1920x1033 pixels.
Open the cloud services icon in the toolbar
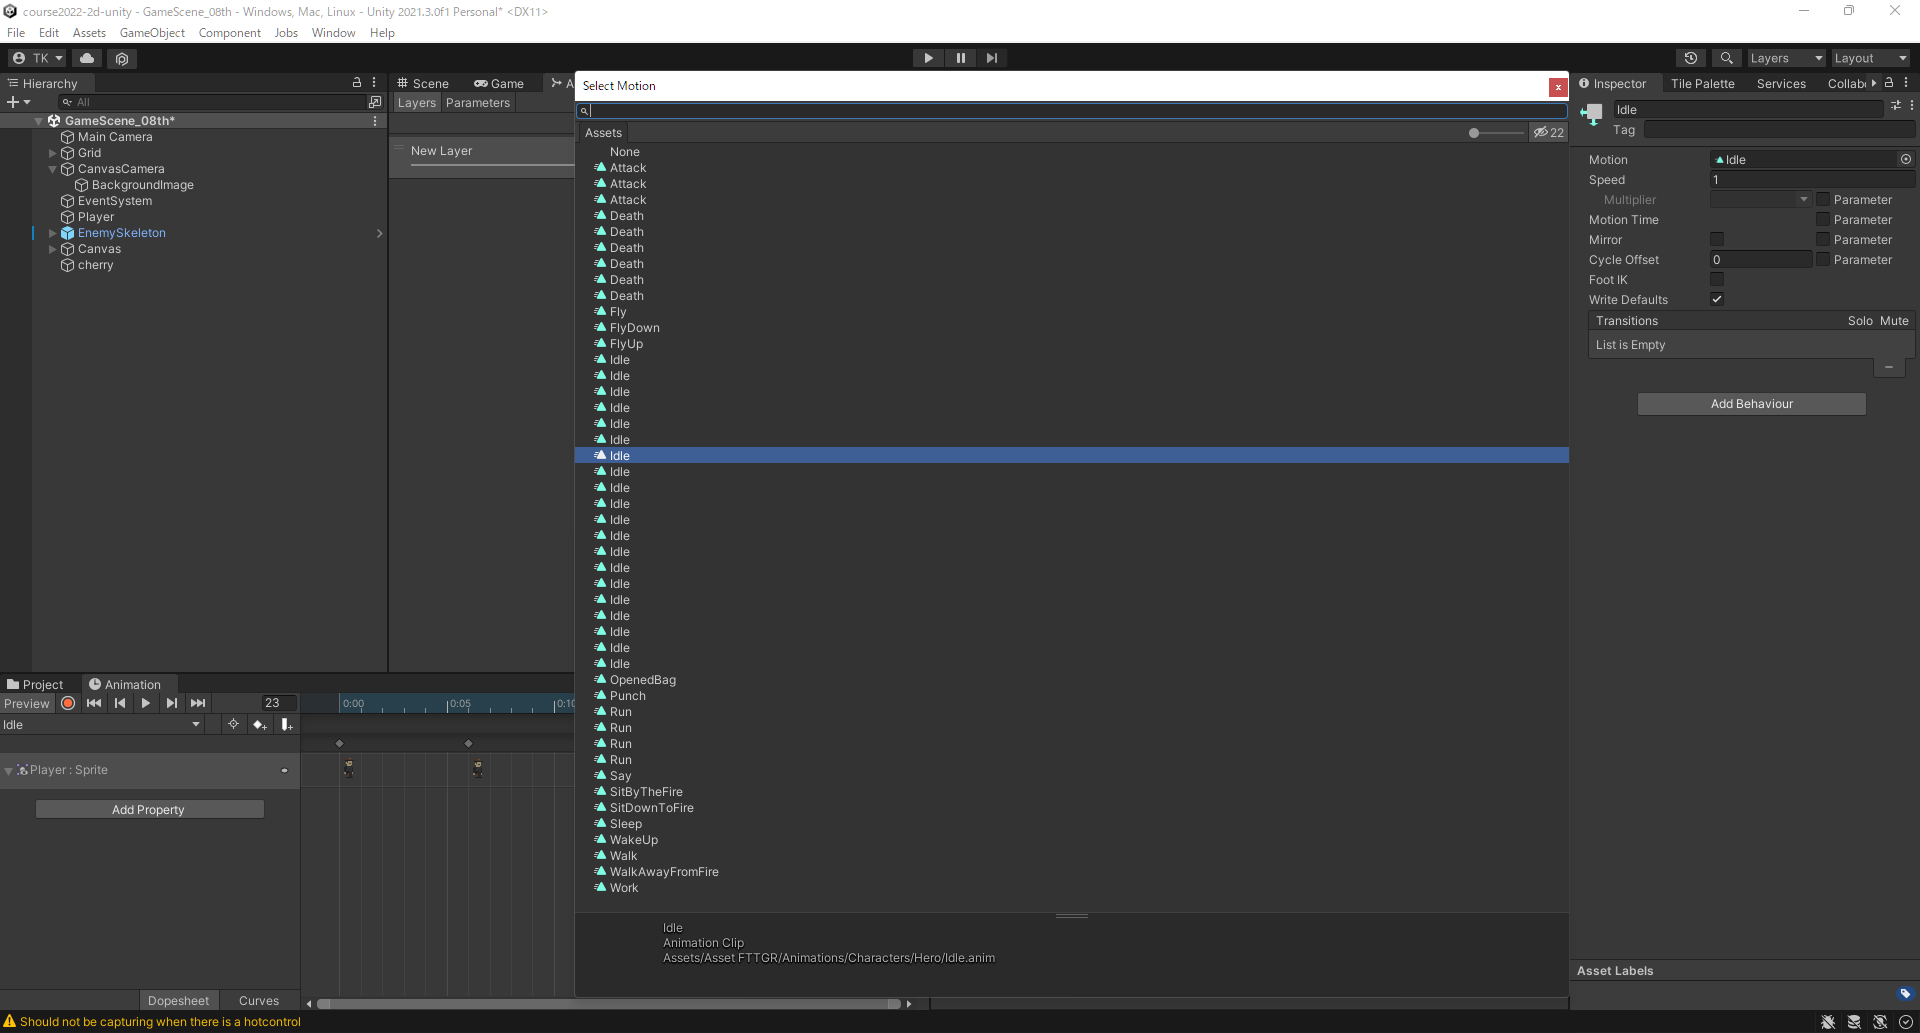coord(87,58)
